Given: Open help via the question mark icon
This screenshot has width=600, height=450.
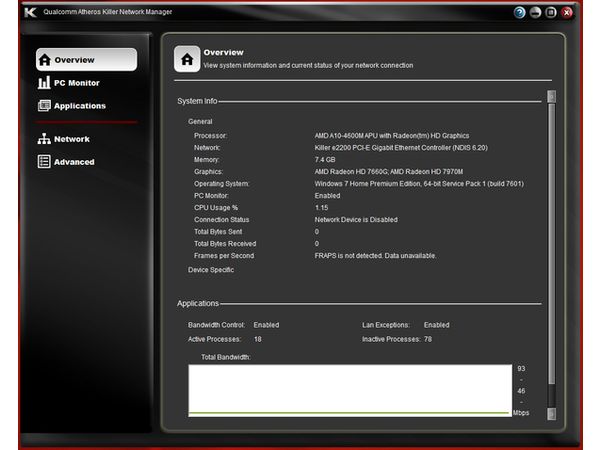Looking at the screenshot, I should 519,13.
